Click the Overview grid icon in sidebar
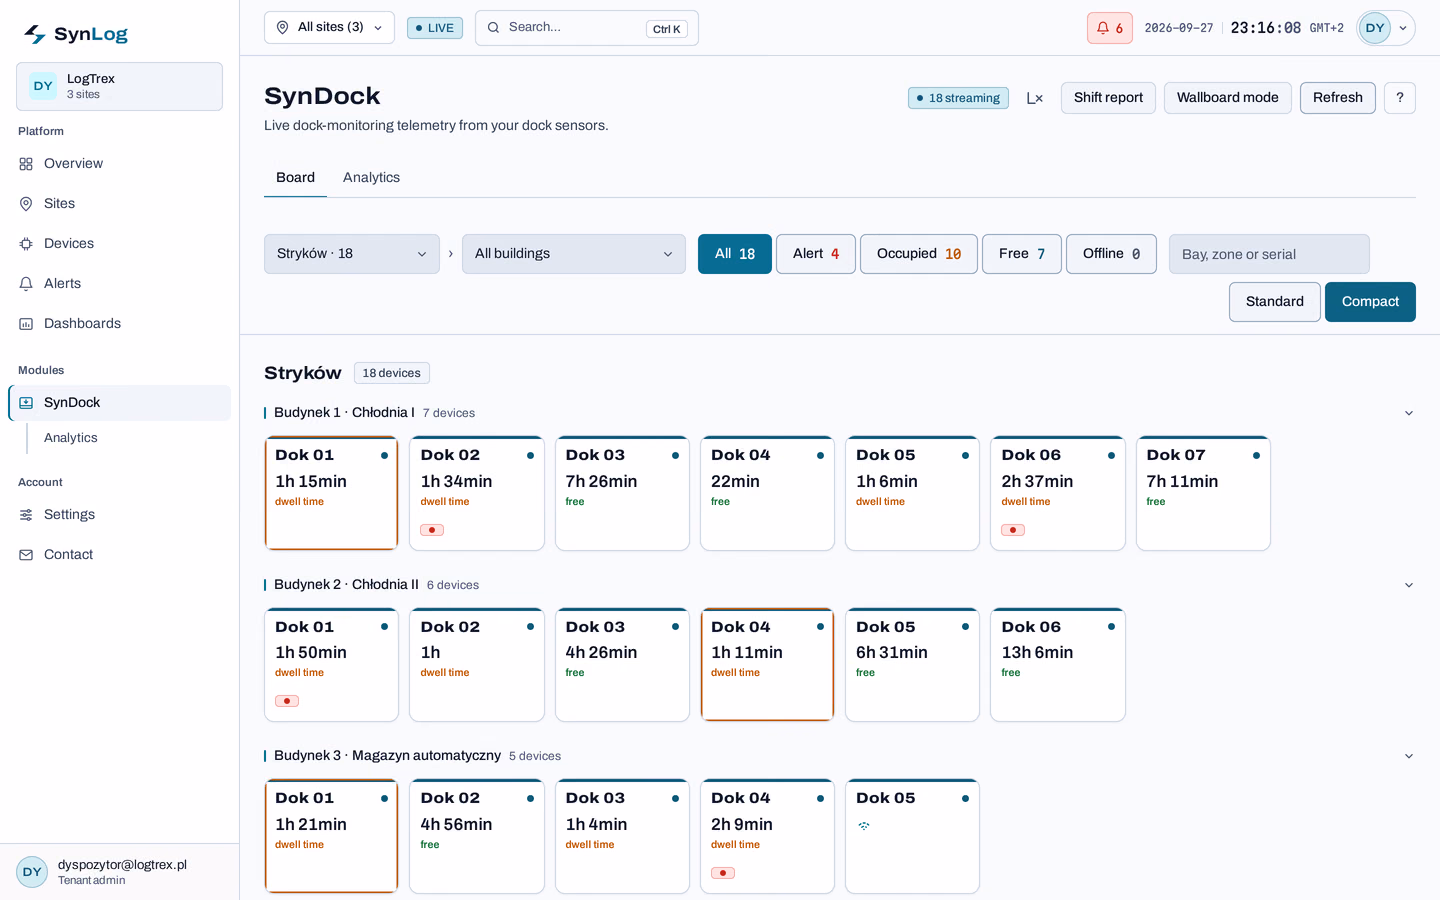This screenshot has height=900, width=1440. pyautogui.click(x=26, y=164)
